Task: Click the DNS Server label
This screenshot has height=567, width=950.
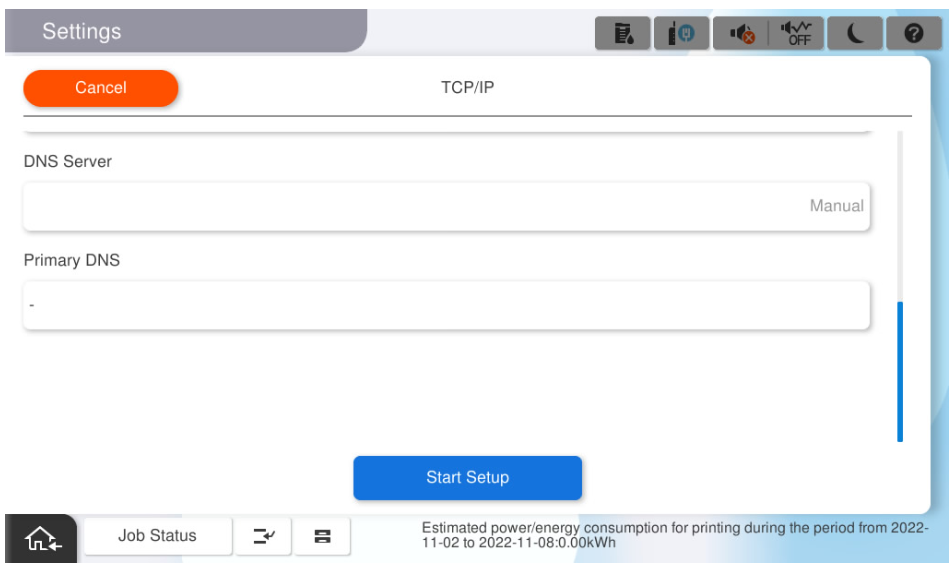Action: pyautogui.click(x=68, y=161)
